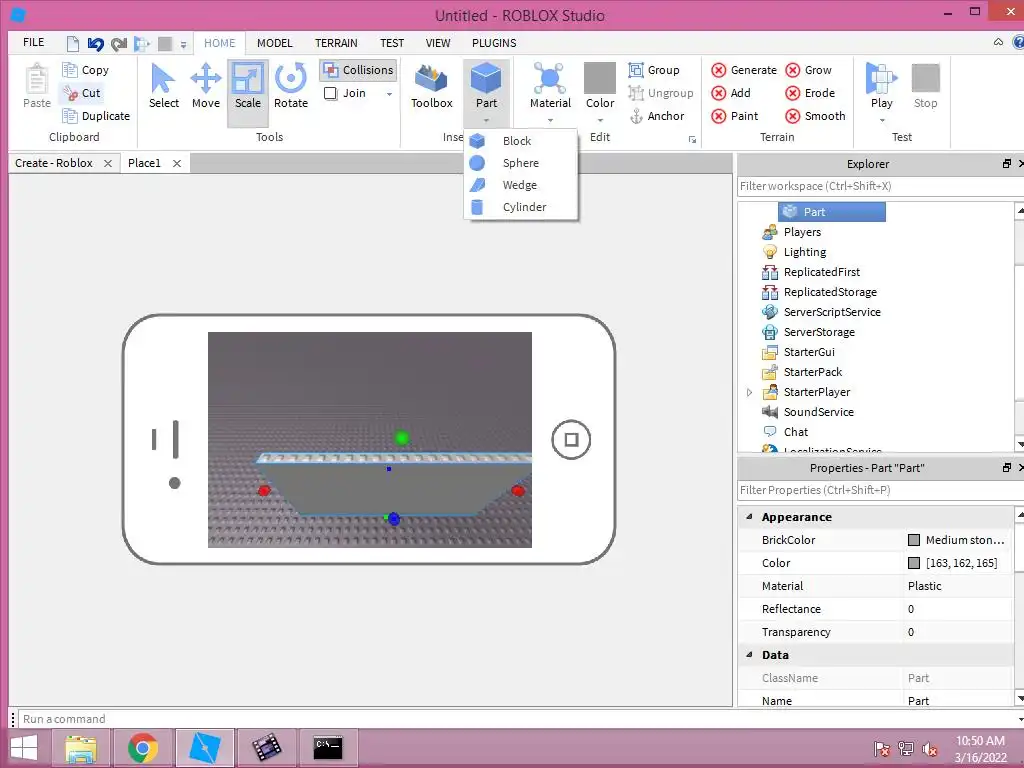Click the Windows Start button
Image resolution: width=1024 pixels, height=768 pixels.
coord(24,748)
